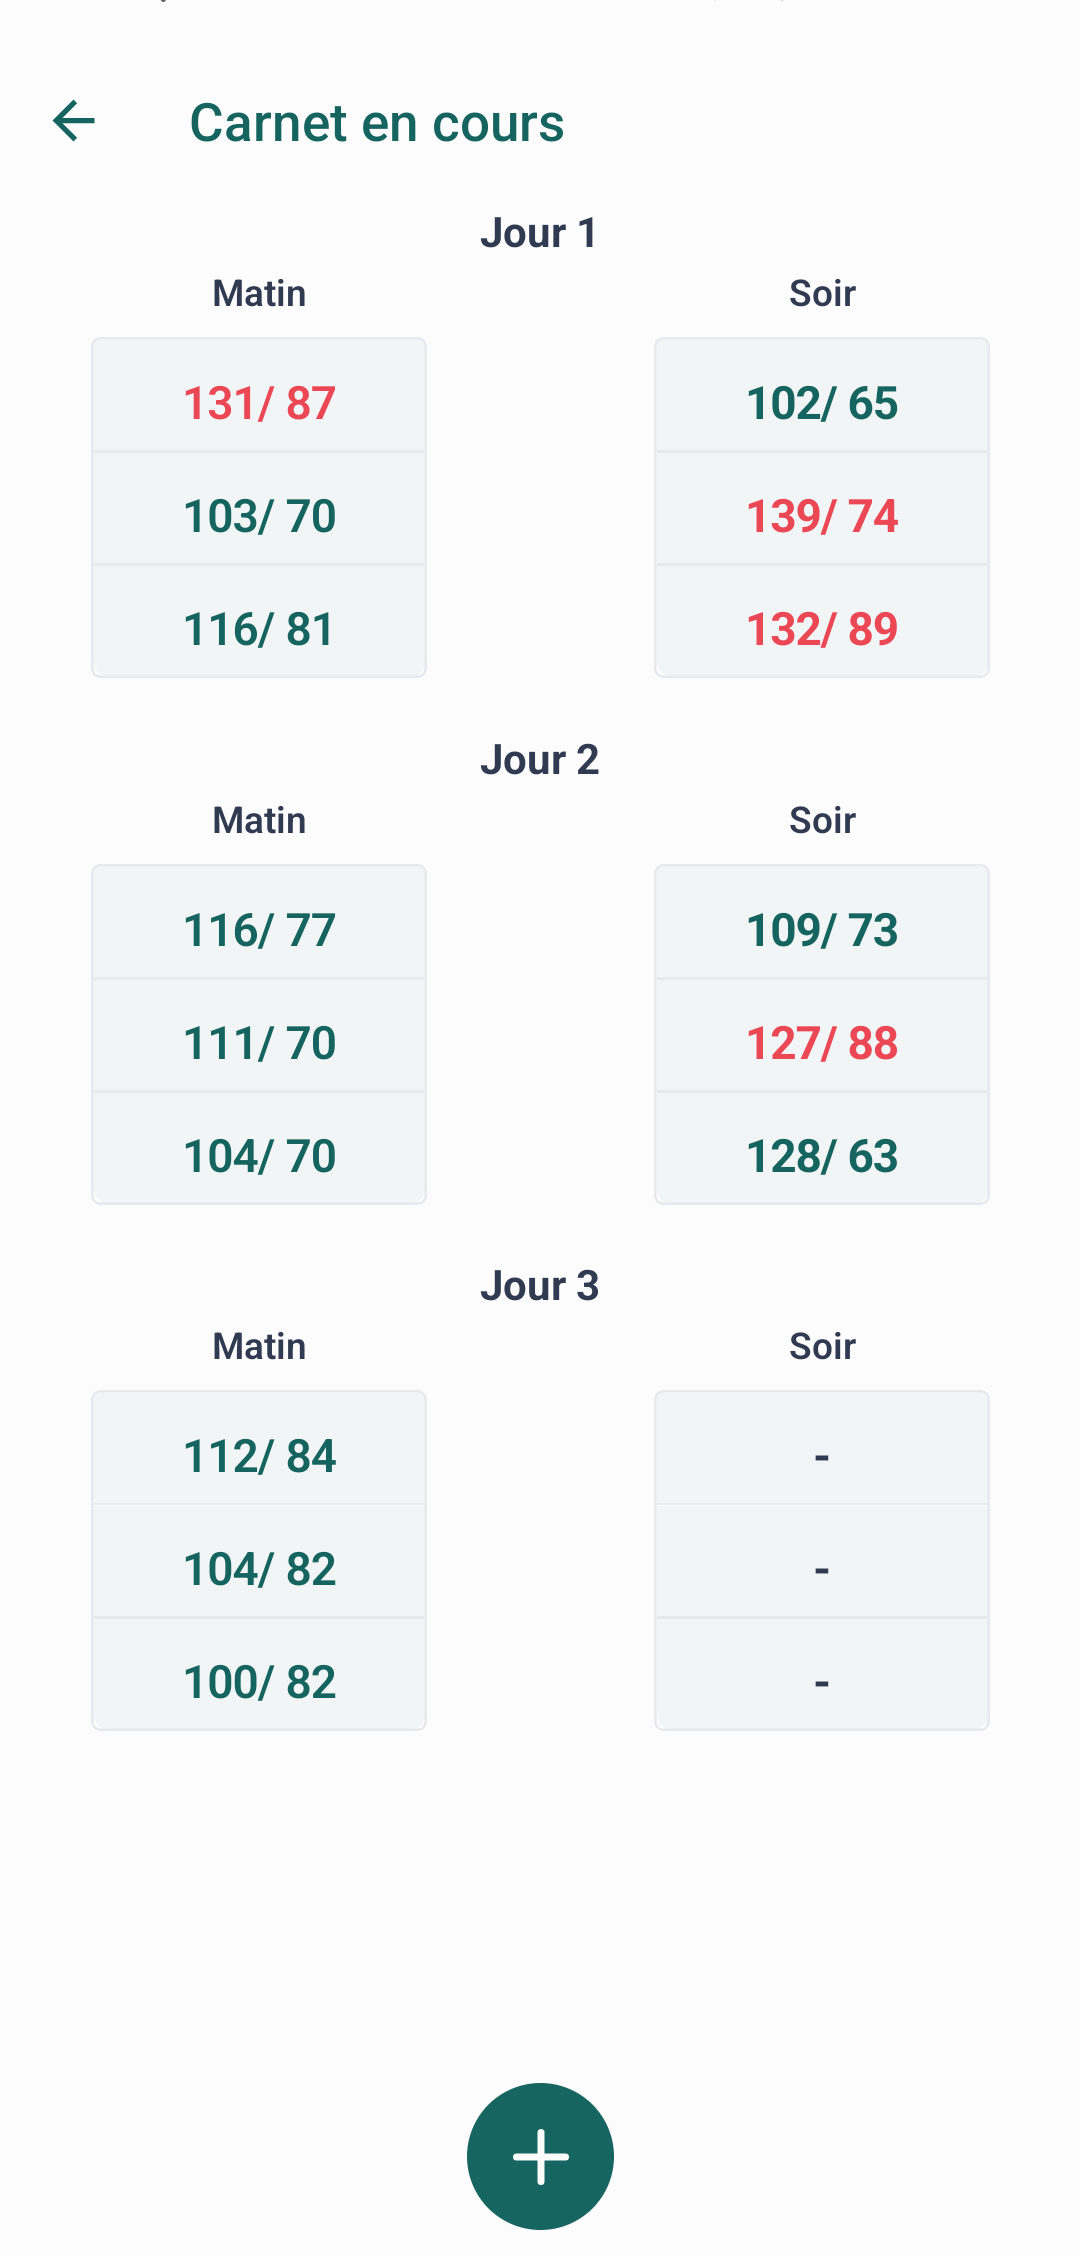The width and height of the screenshot is (1080, 2256).
Task: Open red evening reading 139/74
Action: (x=822, y=509)
